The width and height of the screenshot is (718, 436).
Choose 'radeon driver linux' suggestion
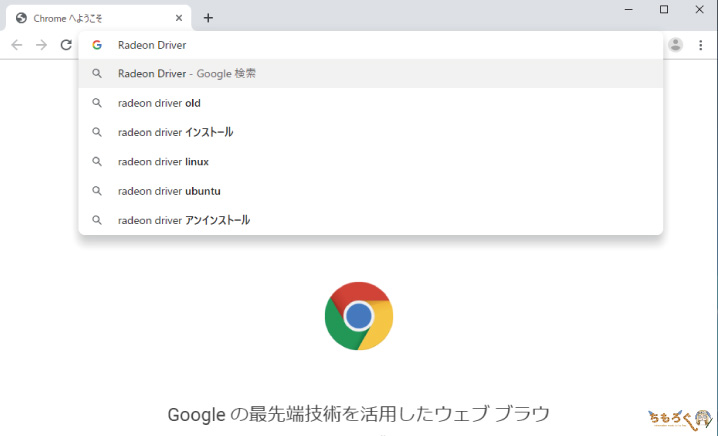click(x=370, y=162)
